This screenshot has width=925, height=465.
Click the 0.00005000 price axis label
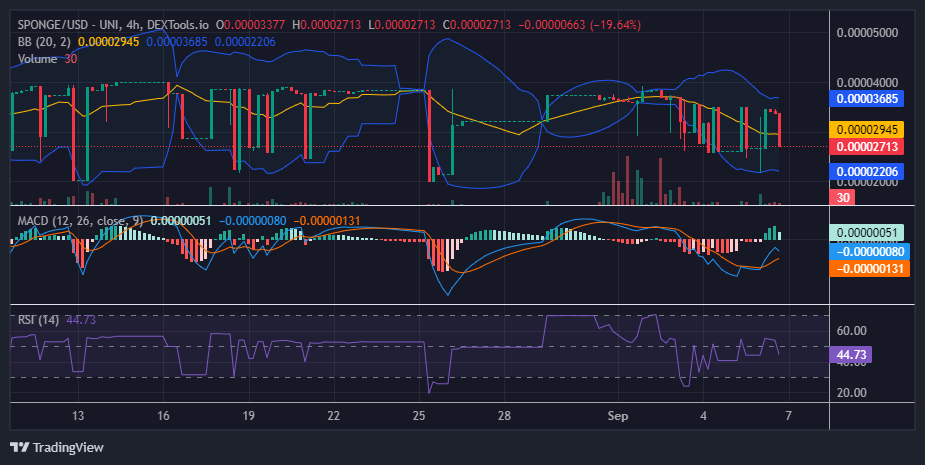pyautogui.click(x=867, y=32)
